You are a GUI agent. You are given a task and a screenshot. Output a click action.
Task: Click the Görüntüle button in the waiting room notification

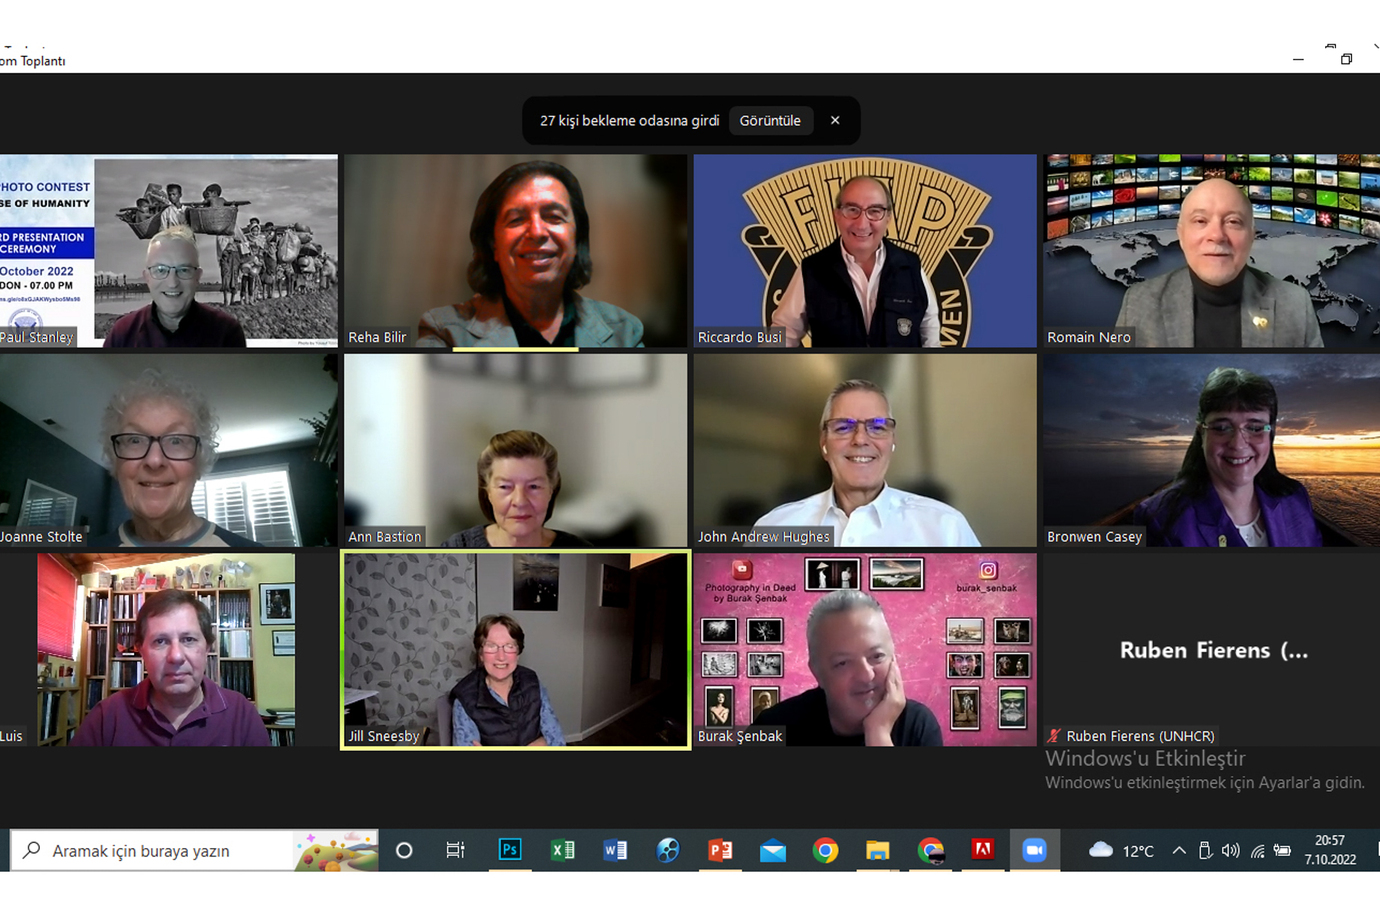click(769, 121)
